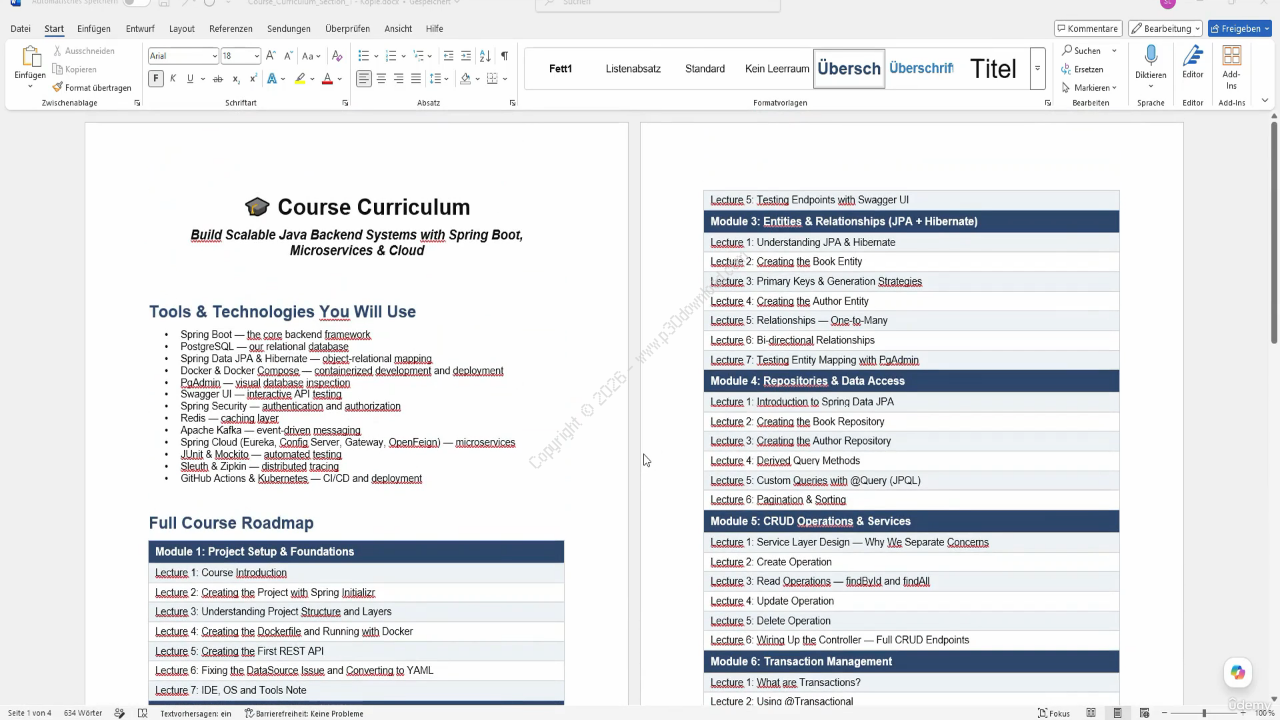The image size is (1280, 720).
Task: Apply text effects icon (blue A)
Action: (272, 78)
